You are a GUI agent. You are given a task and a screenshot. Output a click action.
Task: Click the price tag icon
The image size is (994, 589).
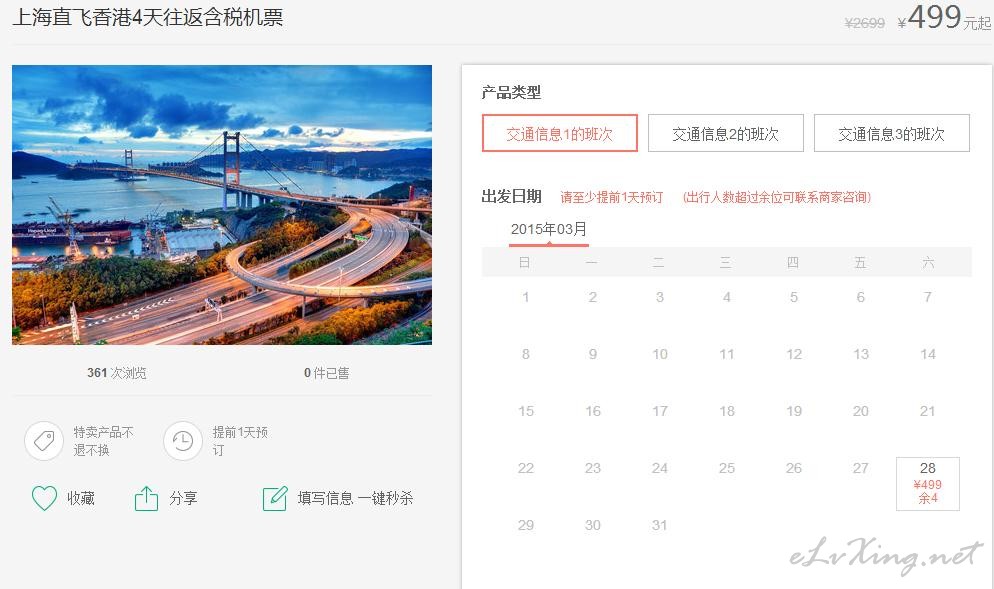44,441
